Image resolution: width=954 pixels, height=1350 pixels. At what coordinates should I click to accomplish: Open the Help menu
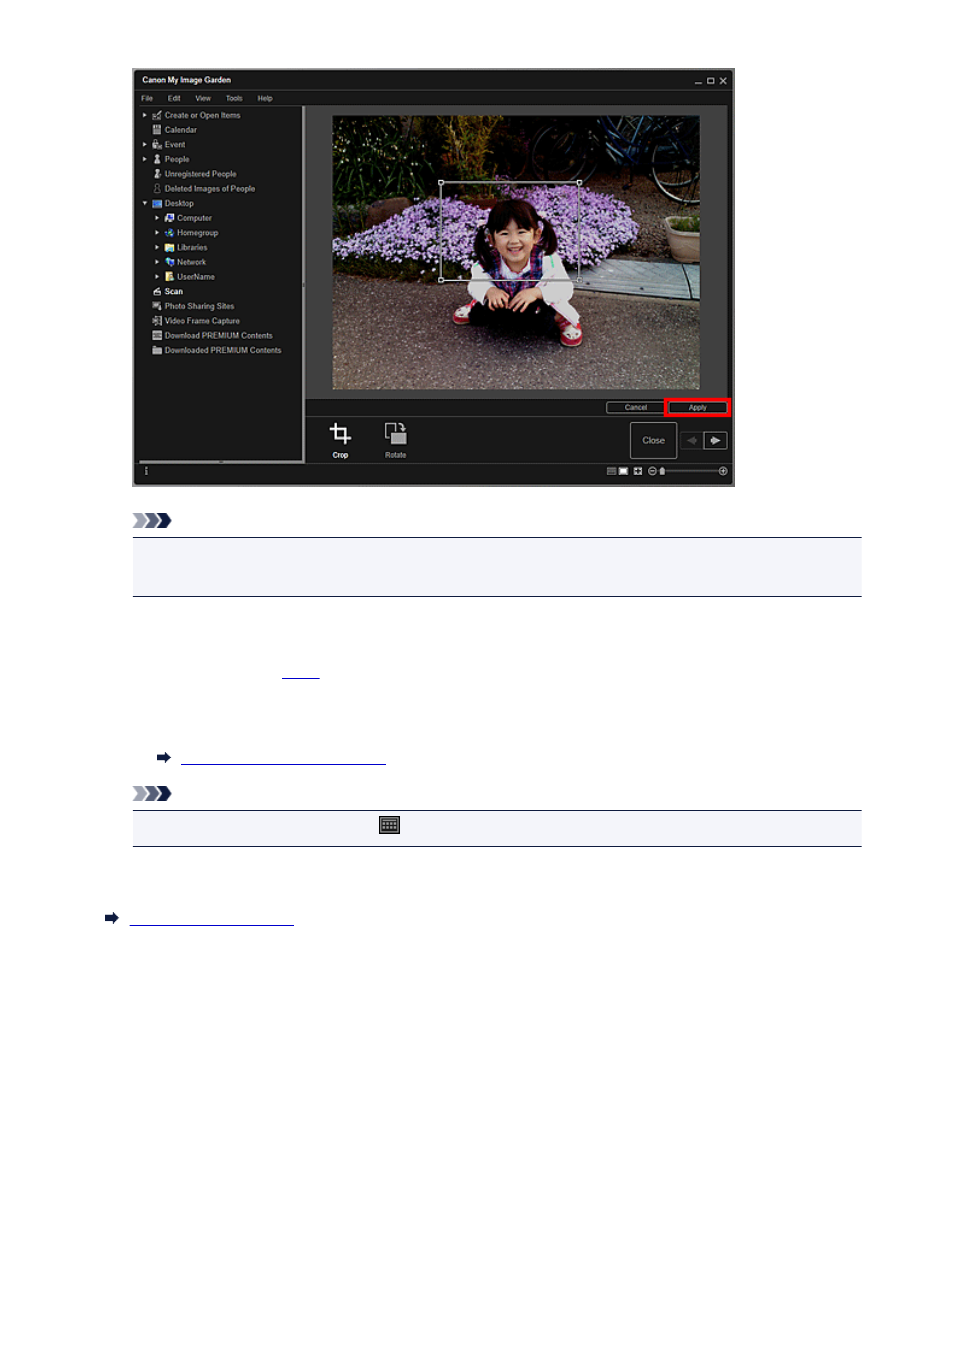[265, 98]
